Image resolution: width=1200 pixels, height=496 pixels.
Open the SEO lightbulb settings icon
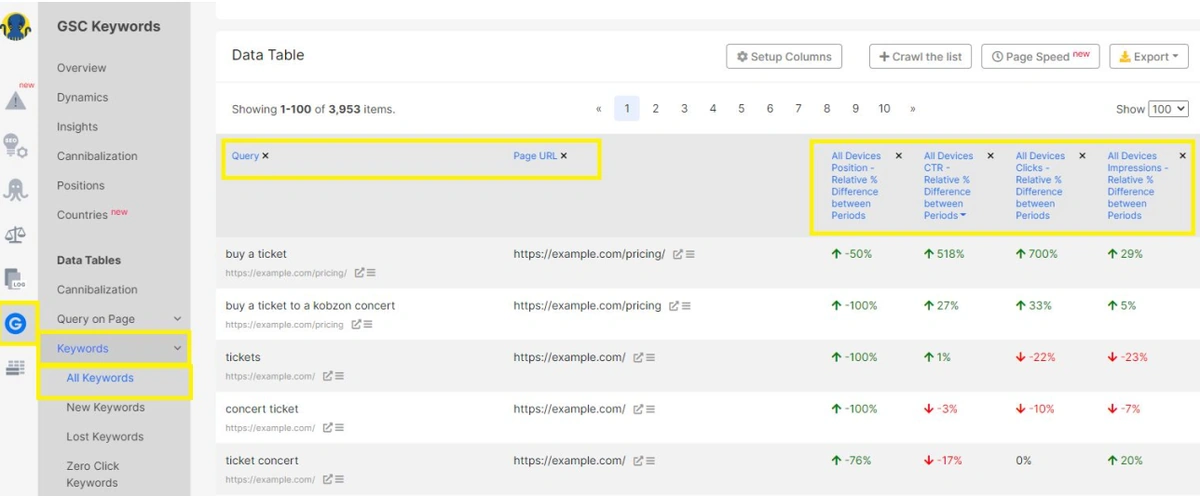click(17, 146)
